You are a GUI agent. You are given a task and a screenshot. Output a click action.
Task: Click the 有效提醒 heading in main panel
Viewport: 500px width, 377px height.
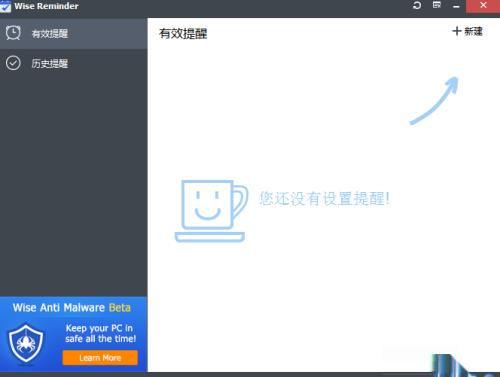coord(183,34)
